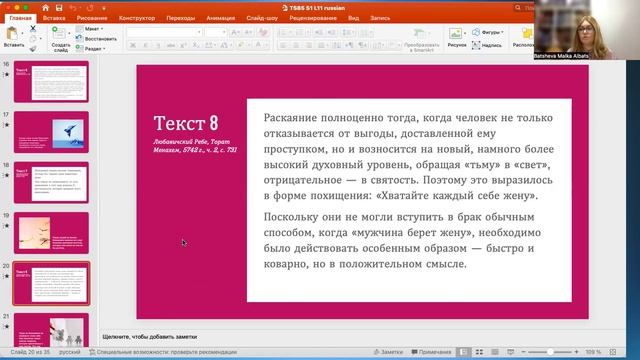Open the Вид ribbon tab
640x360 pixels.
tap(353, 18)
